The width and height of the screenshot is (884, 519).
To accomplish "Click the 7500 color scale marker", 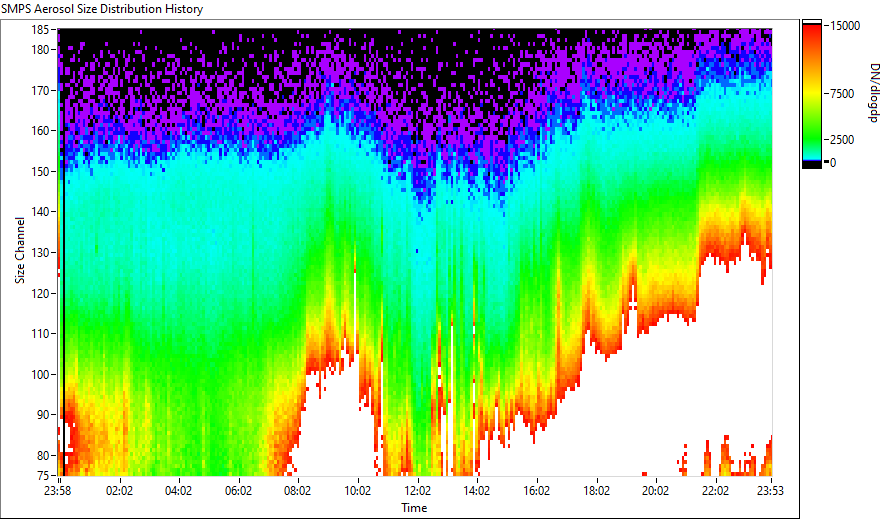I will tap(842, 94).
